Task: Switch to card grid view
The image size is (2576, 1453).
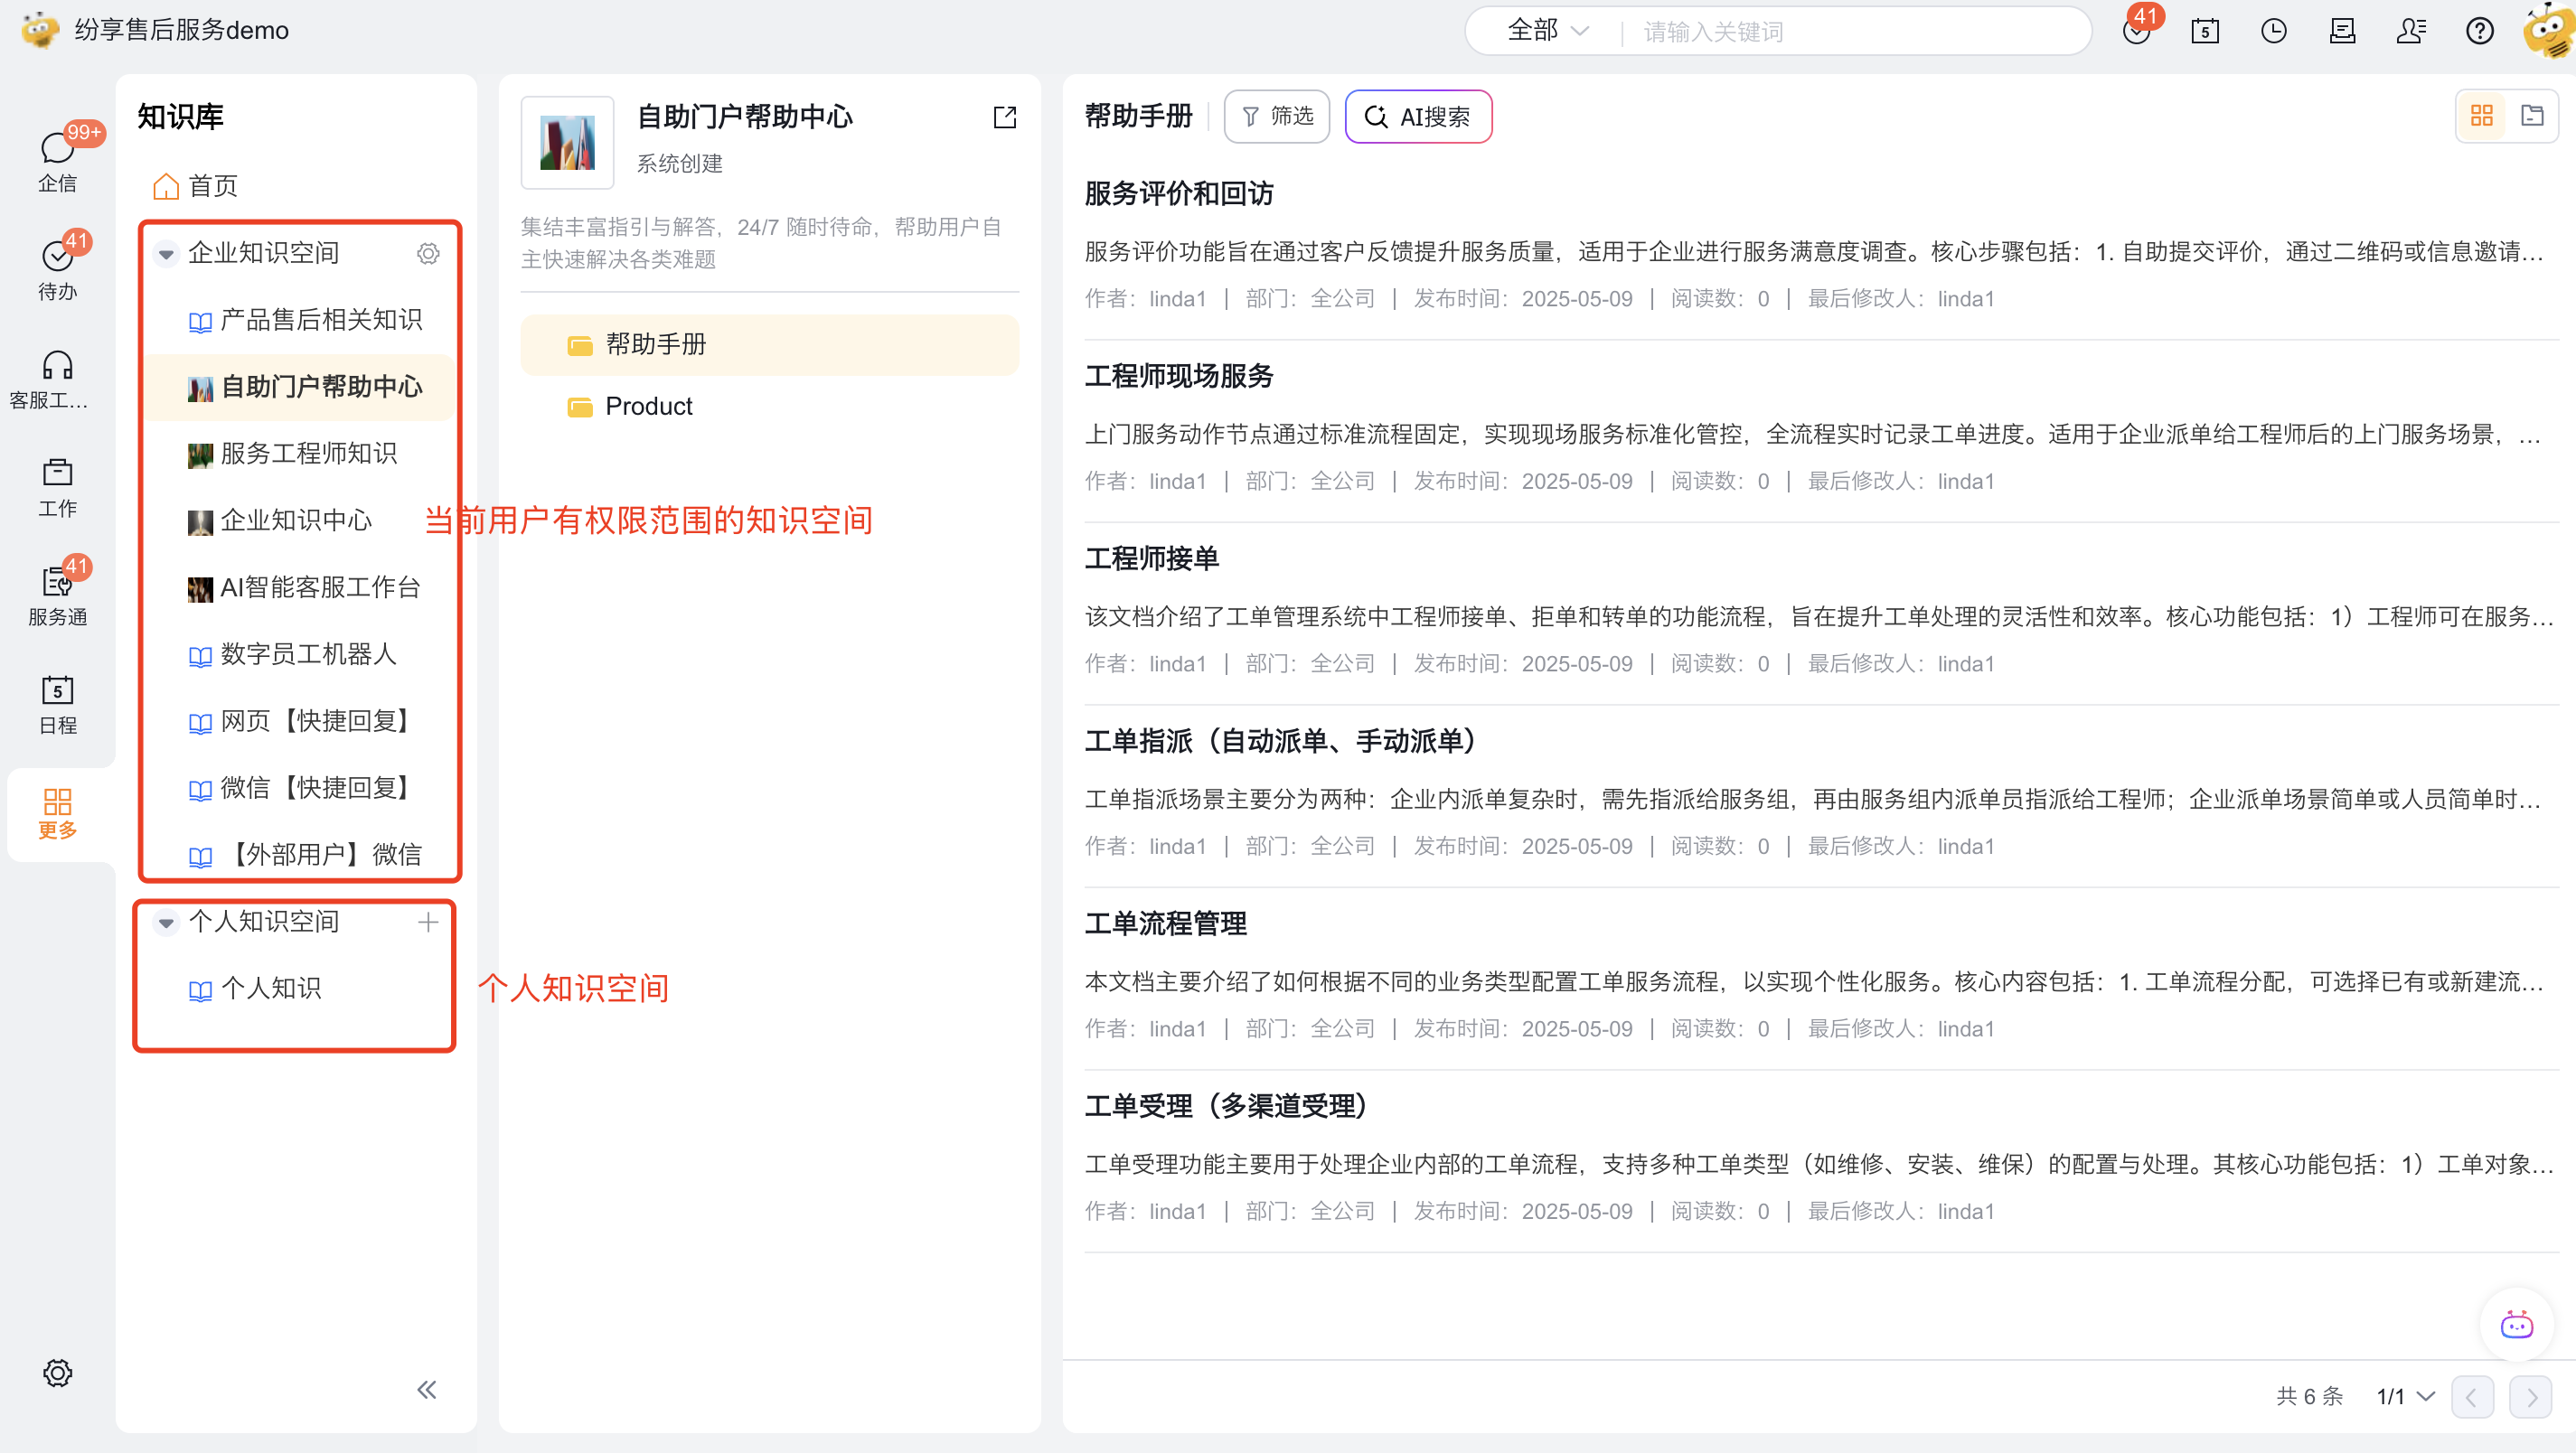Action: click(2482, 116)
